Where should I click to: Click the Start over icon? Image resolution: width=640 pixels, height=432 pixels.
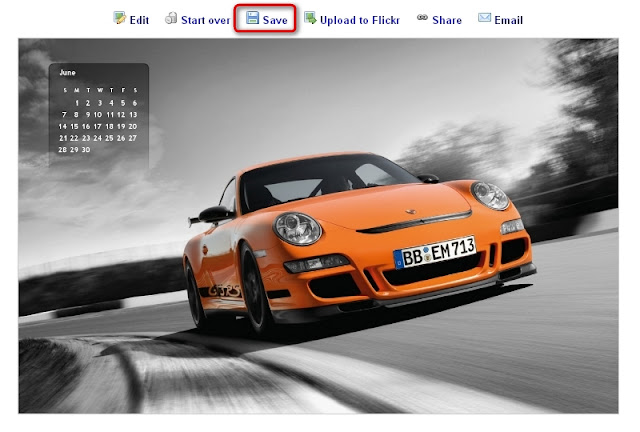point(171,18)
